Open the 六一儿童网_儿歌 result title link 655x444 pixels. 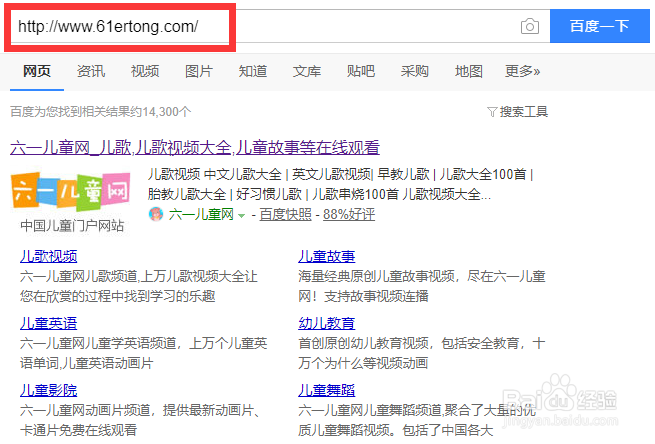195,147
